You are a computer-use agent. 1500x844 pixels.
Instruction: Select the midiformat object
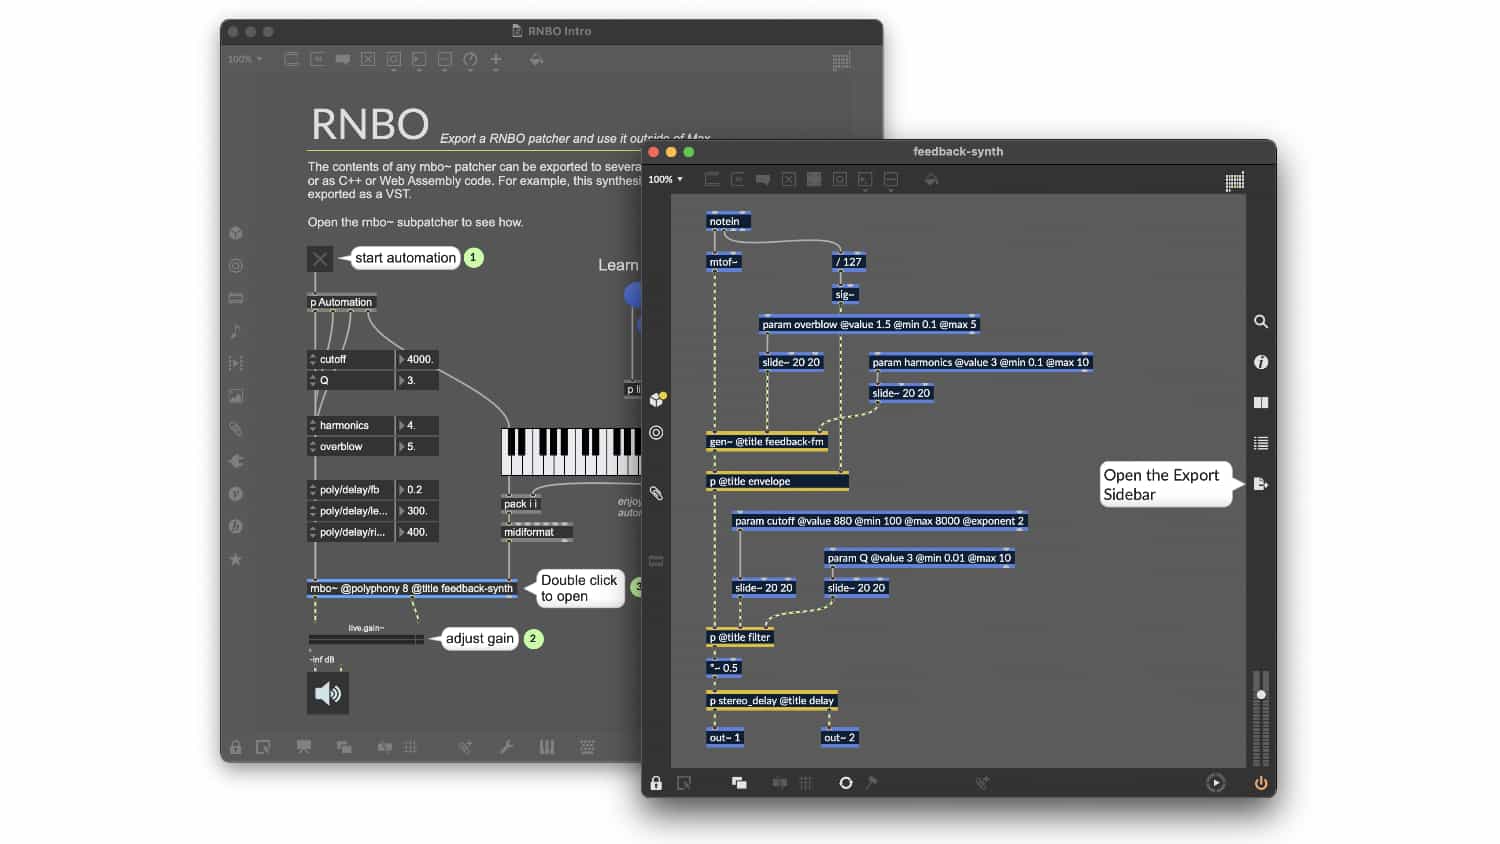537,532
